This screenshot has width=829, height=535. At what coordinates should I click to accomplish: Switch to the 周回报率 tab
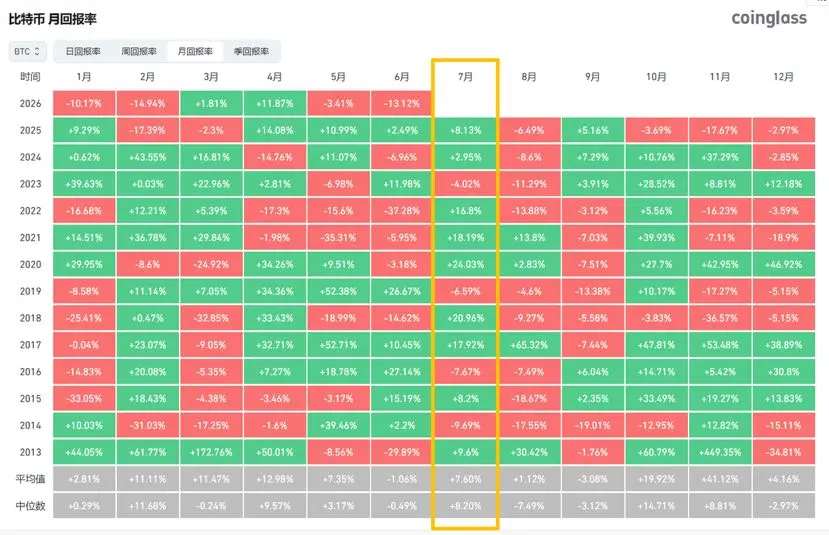coord(139,52)
